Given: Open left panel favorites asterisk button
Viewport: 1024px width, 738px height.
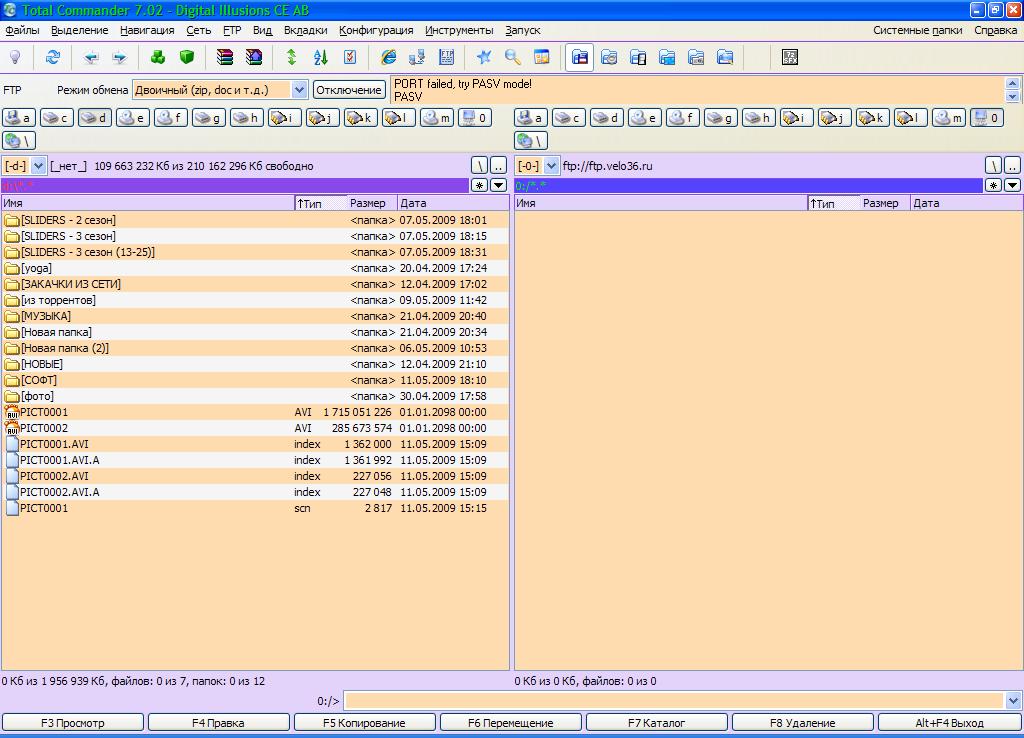Looking at the screenshot, I should (479, 185).
